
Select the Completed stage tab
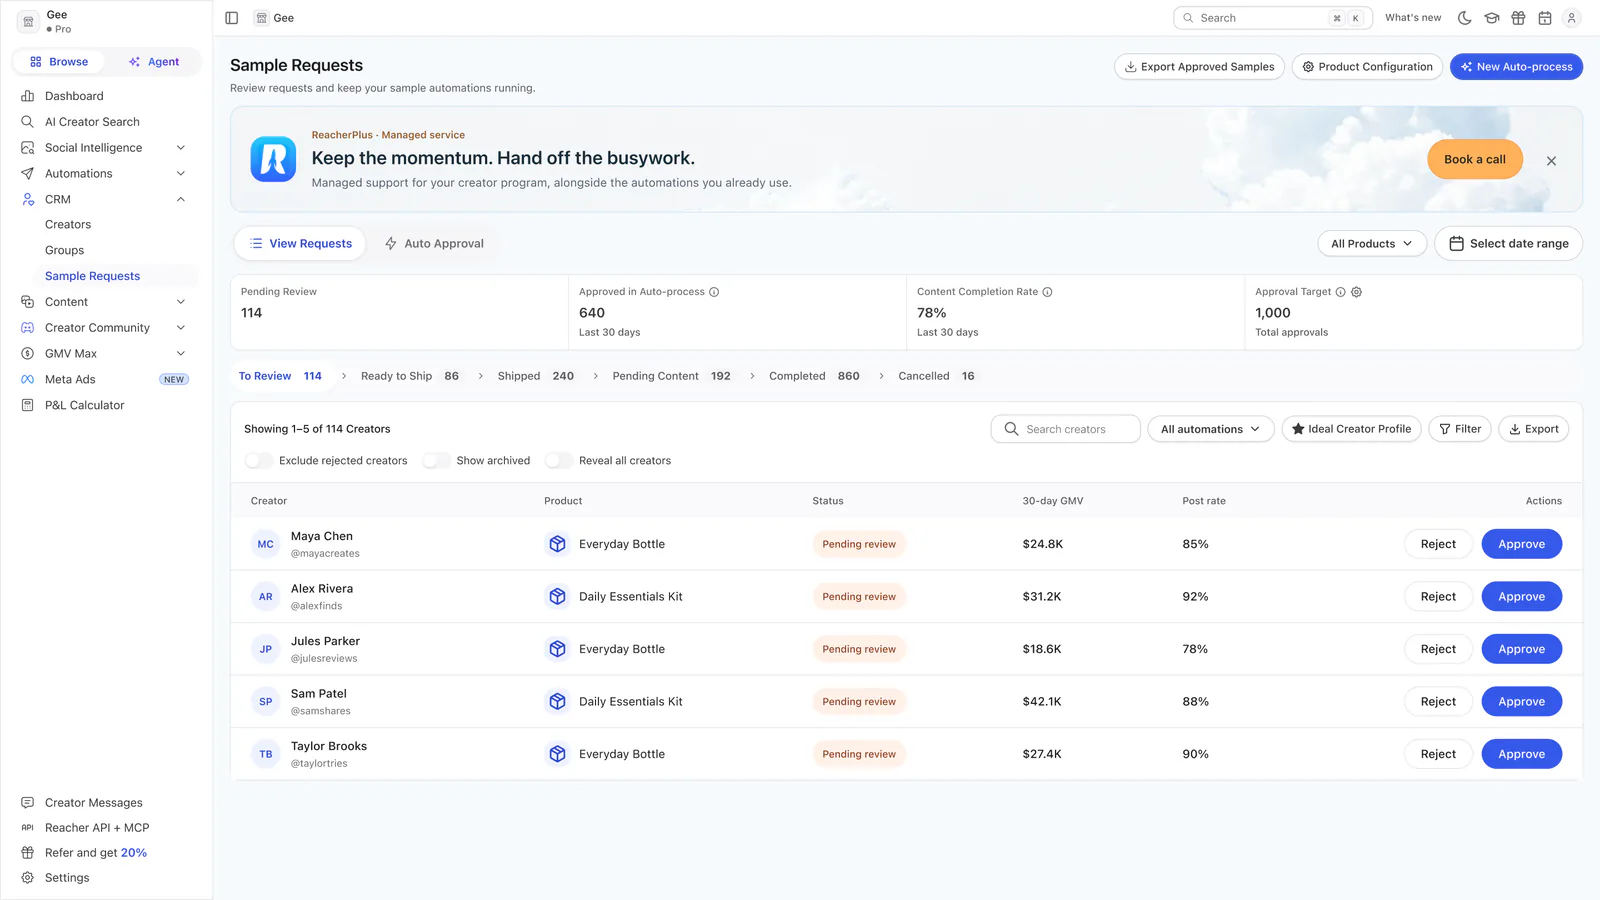(x=814, y=376)
